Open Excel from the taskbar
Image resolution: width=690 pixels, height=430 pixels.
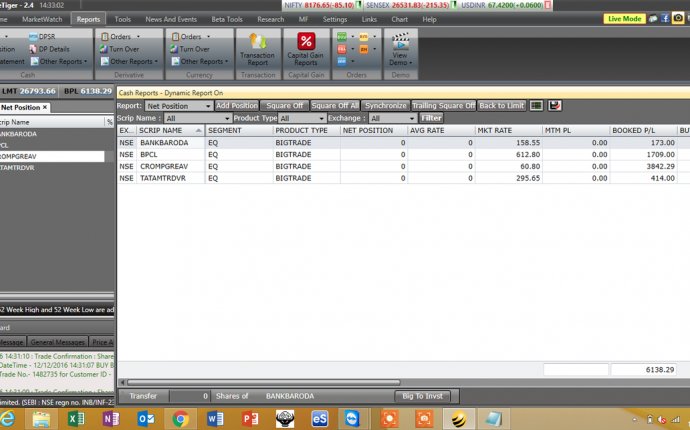76,419
